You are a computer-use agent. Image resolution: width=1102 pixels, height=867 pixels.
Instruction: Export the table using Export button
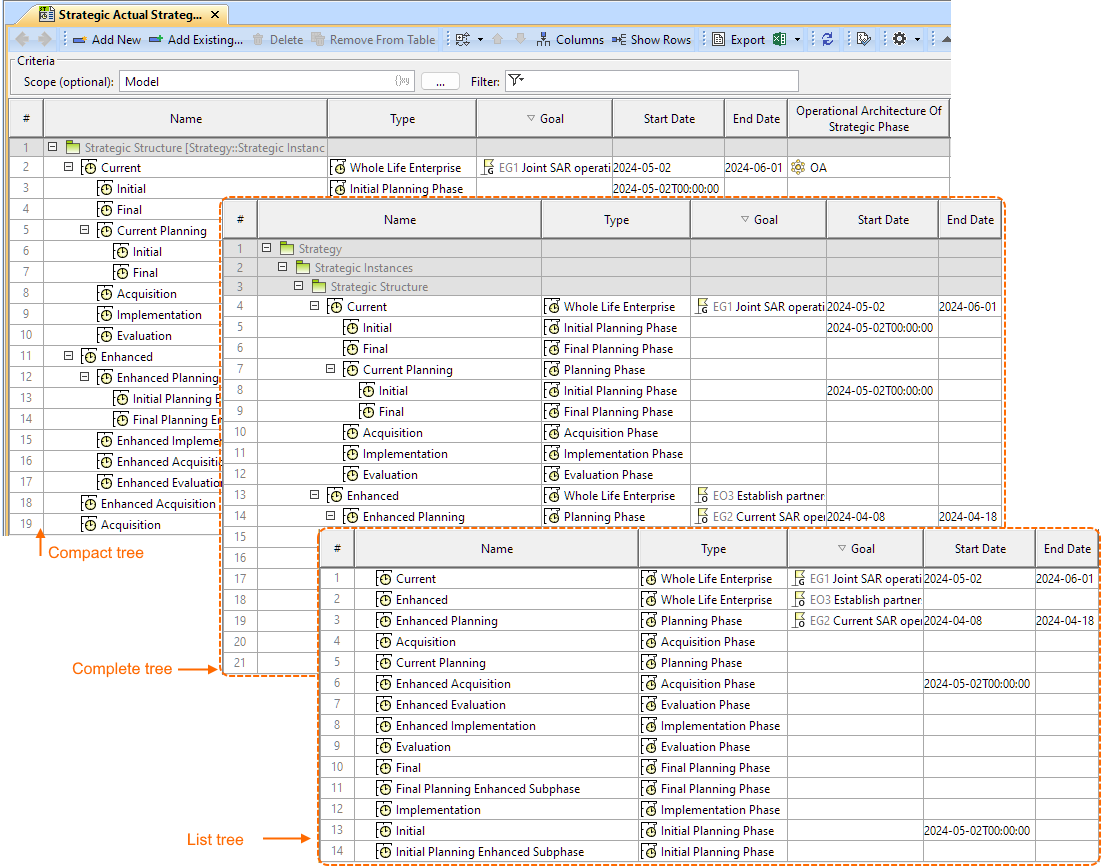pyautogui.click(x=738, y=40)
